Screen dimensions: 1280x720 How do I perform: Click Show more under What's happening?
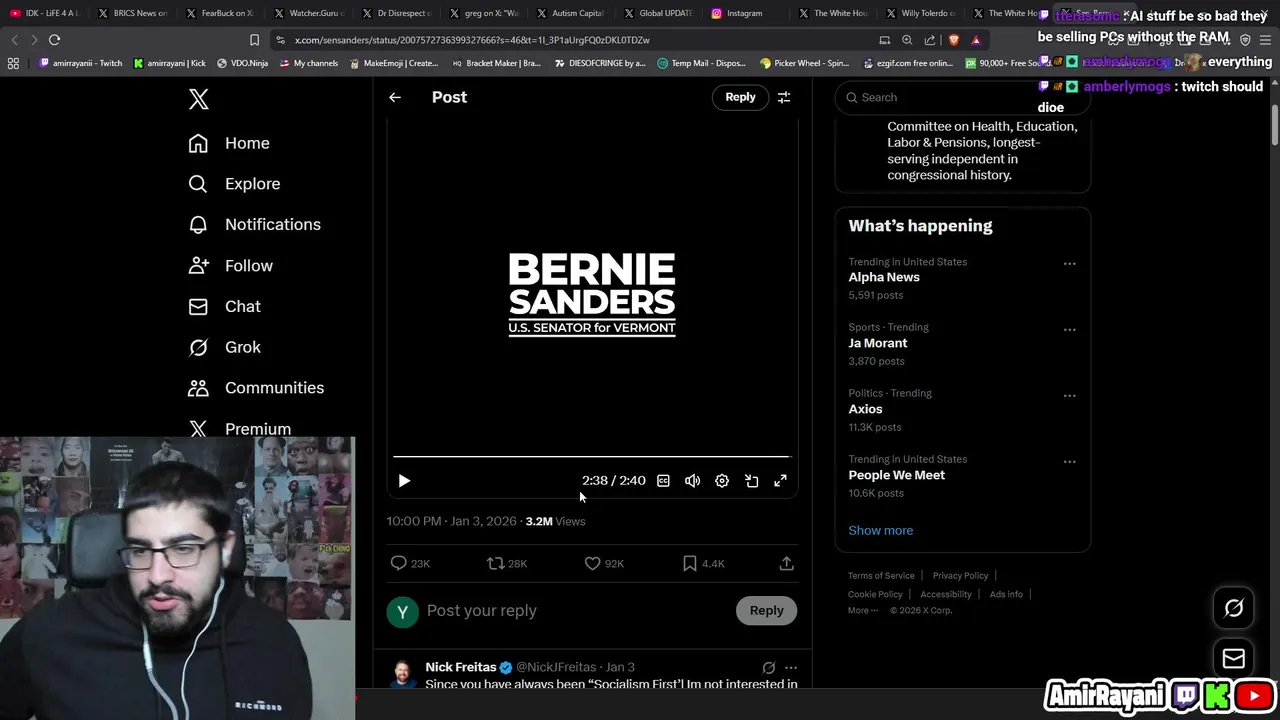point(881,530)
